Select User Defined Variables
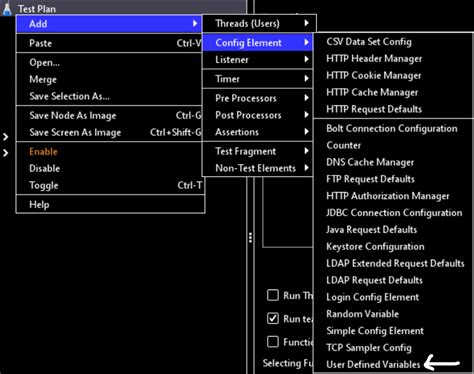The width and height of the screenshot is (474, 374). tap(373, 364)
